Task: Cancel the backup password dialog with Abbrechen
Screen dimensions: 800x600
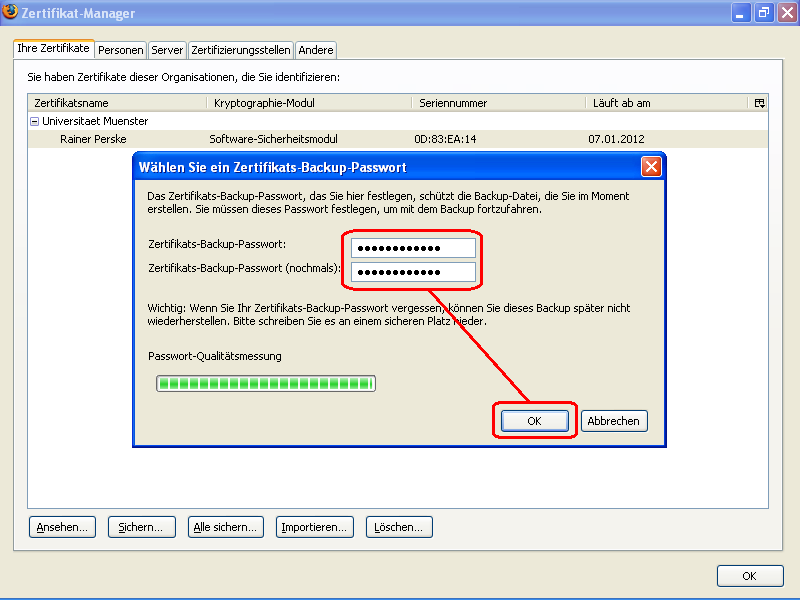Action: (x=614, y=420)
